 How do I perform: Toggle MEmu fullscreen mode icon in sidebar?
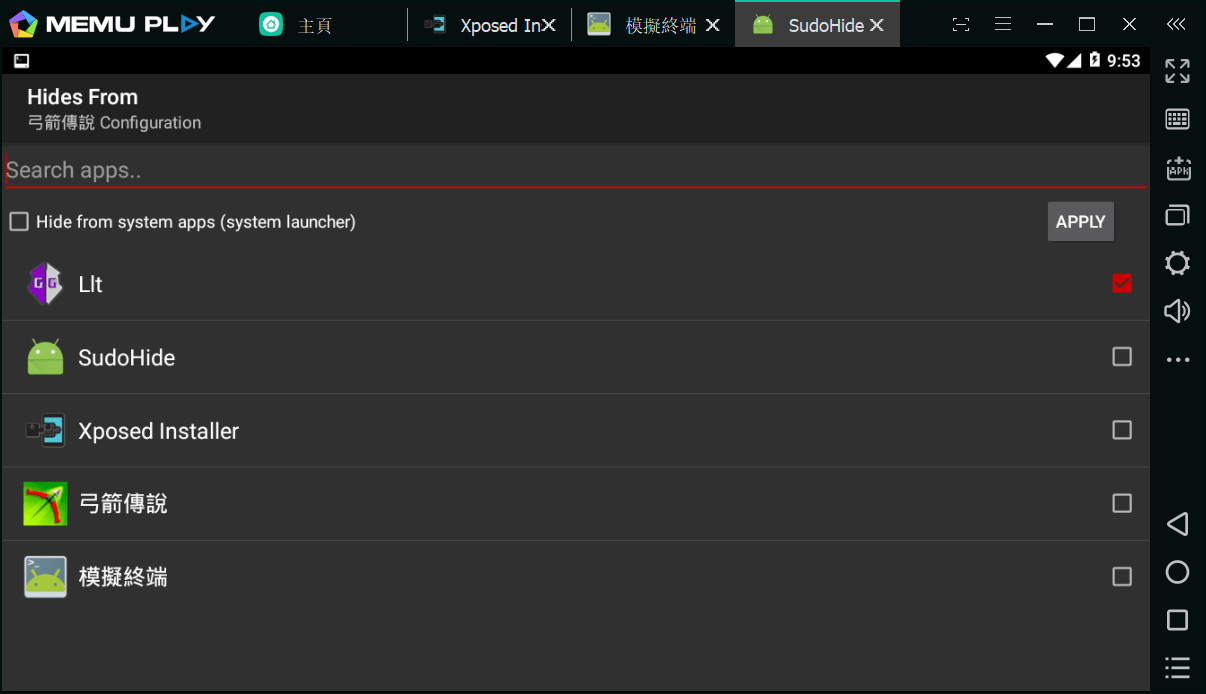click(x=1178, y=70)
